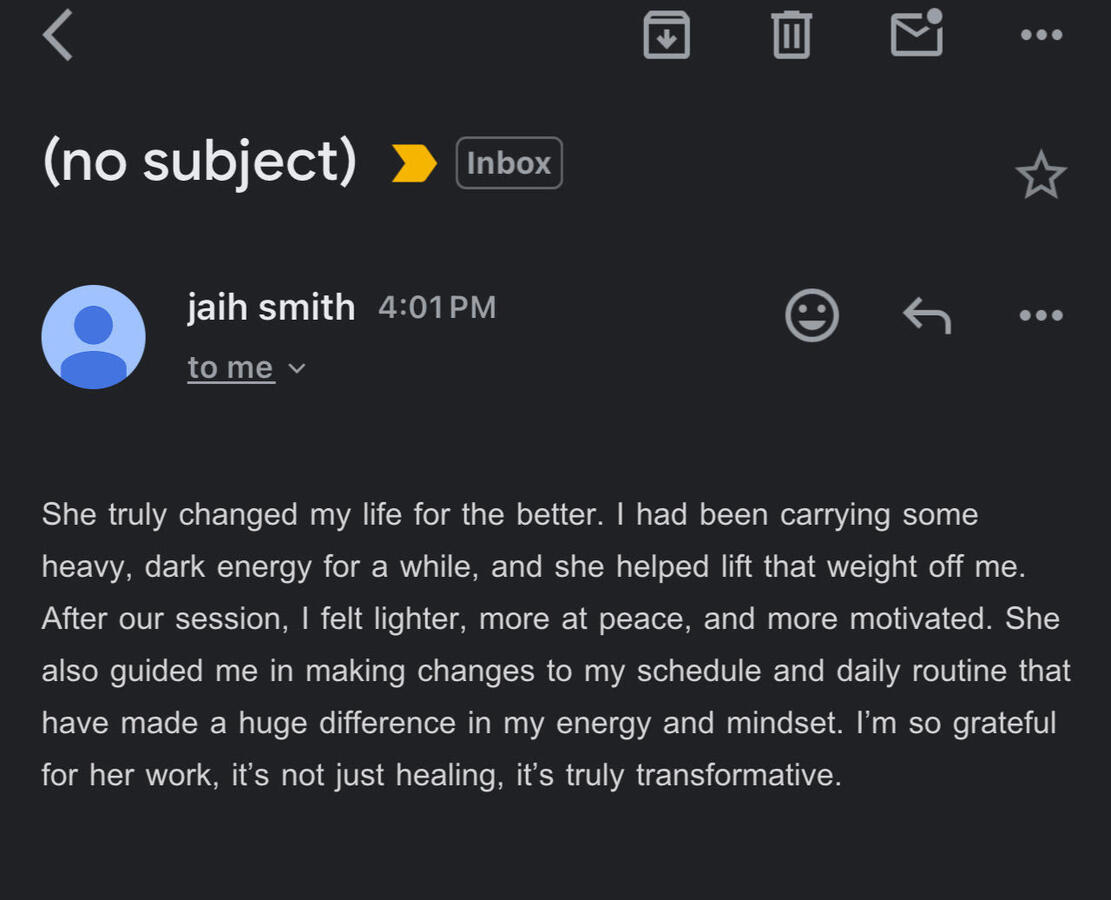The height and width of the screenshot is (900, 1111).
Task: Reply to jaih smith's message
Action: [x=927, y=316]
